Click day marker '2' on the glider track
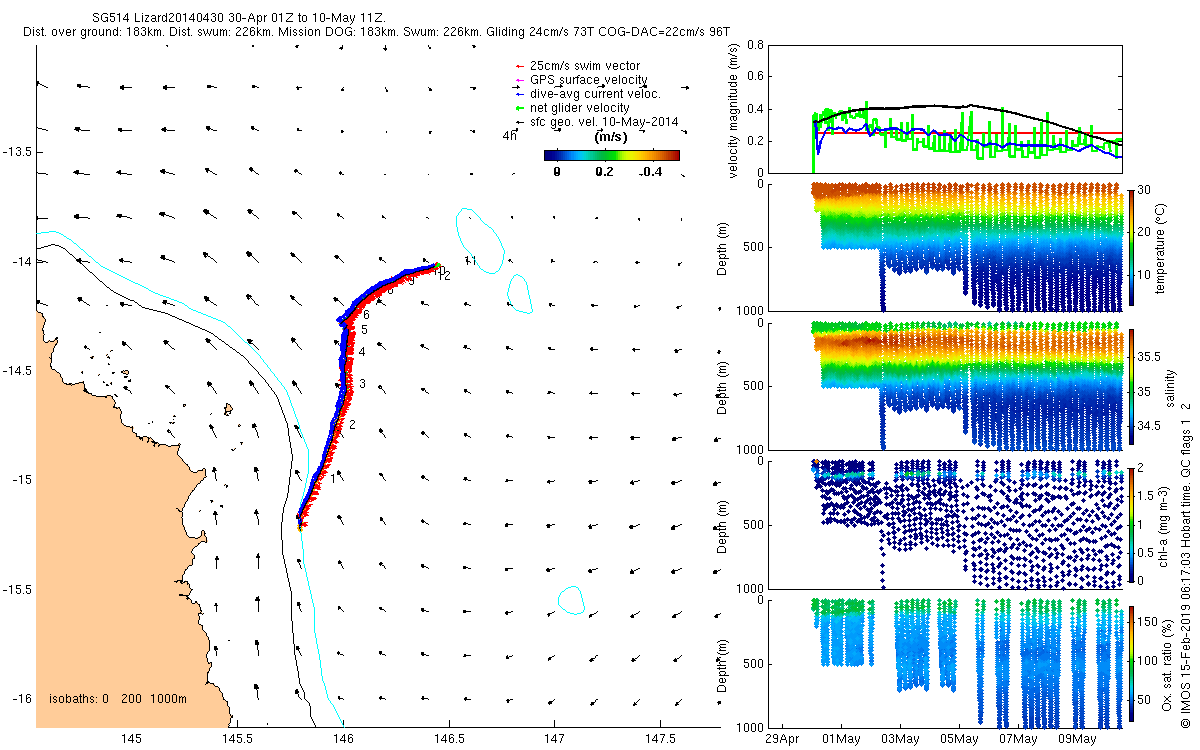 (x=352, y=425)
